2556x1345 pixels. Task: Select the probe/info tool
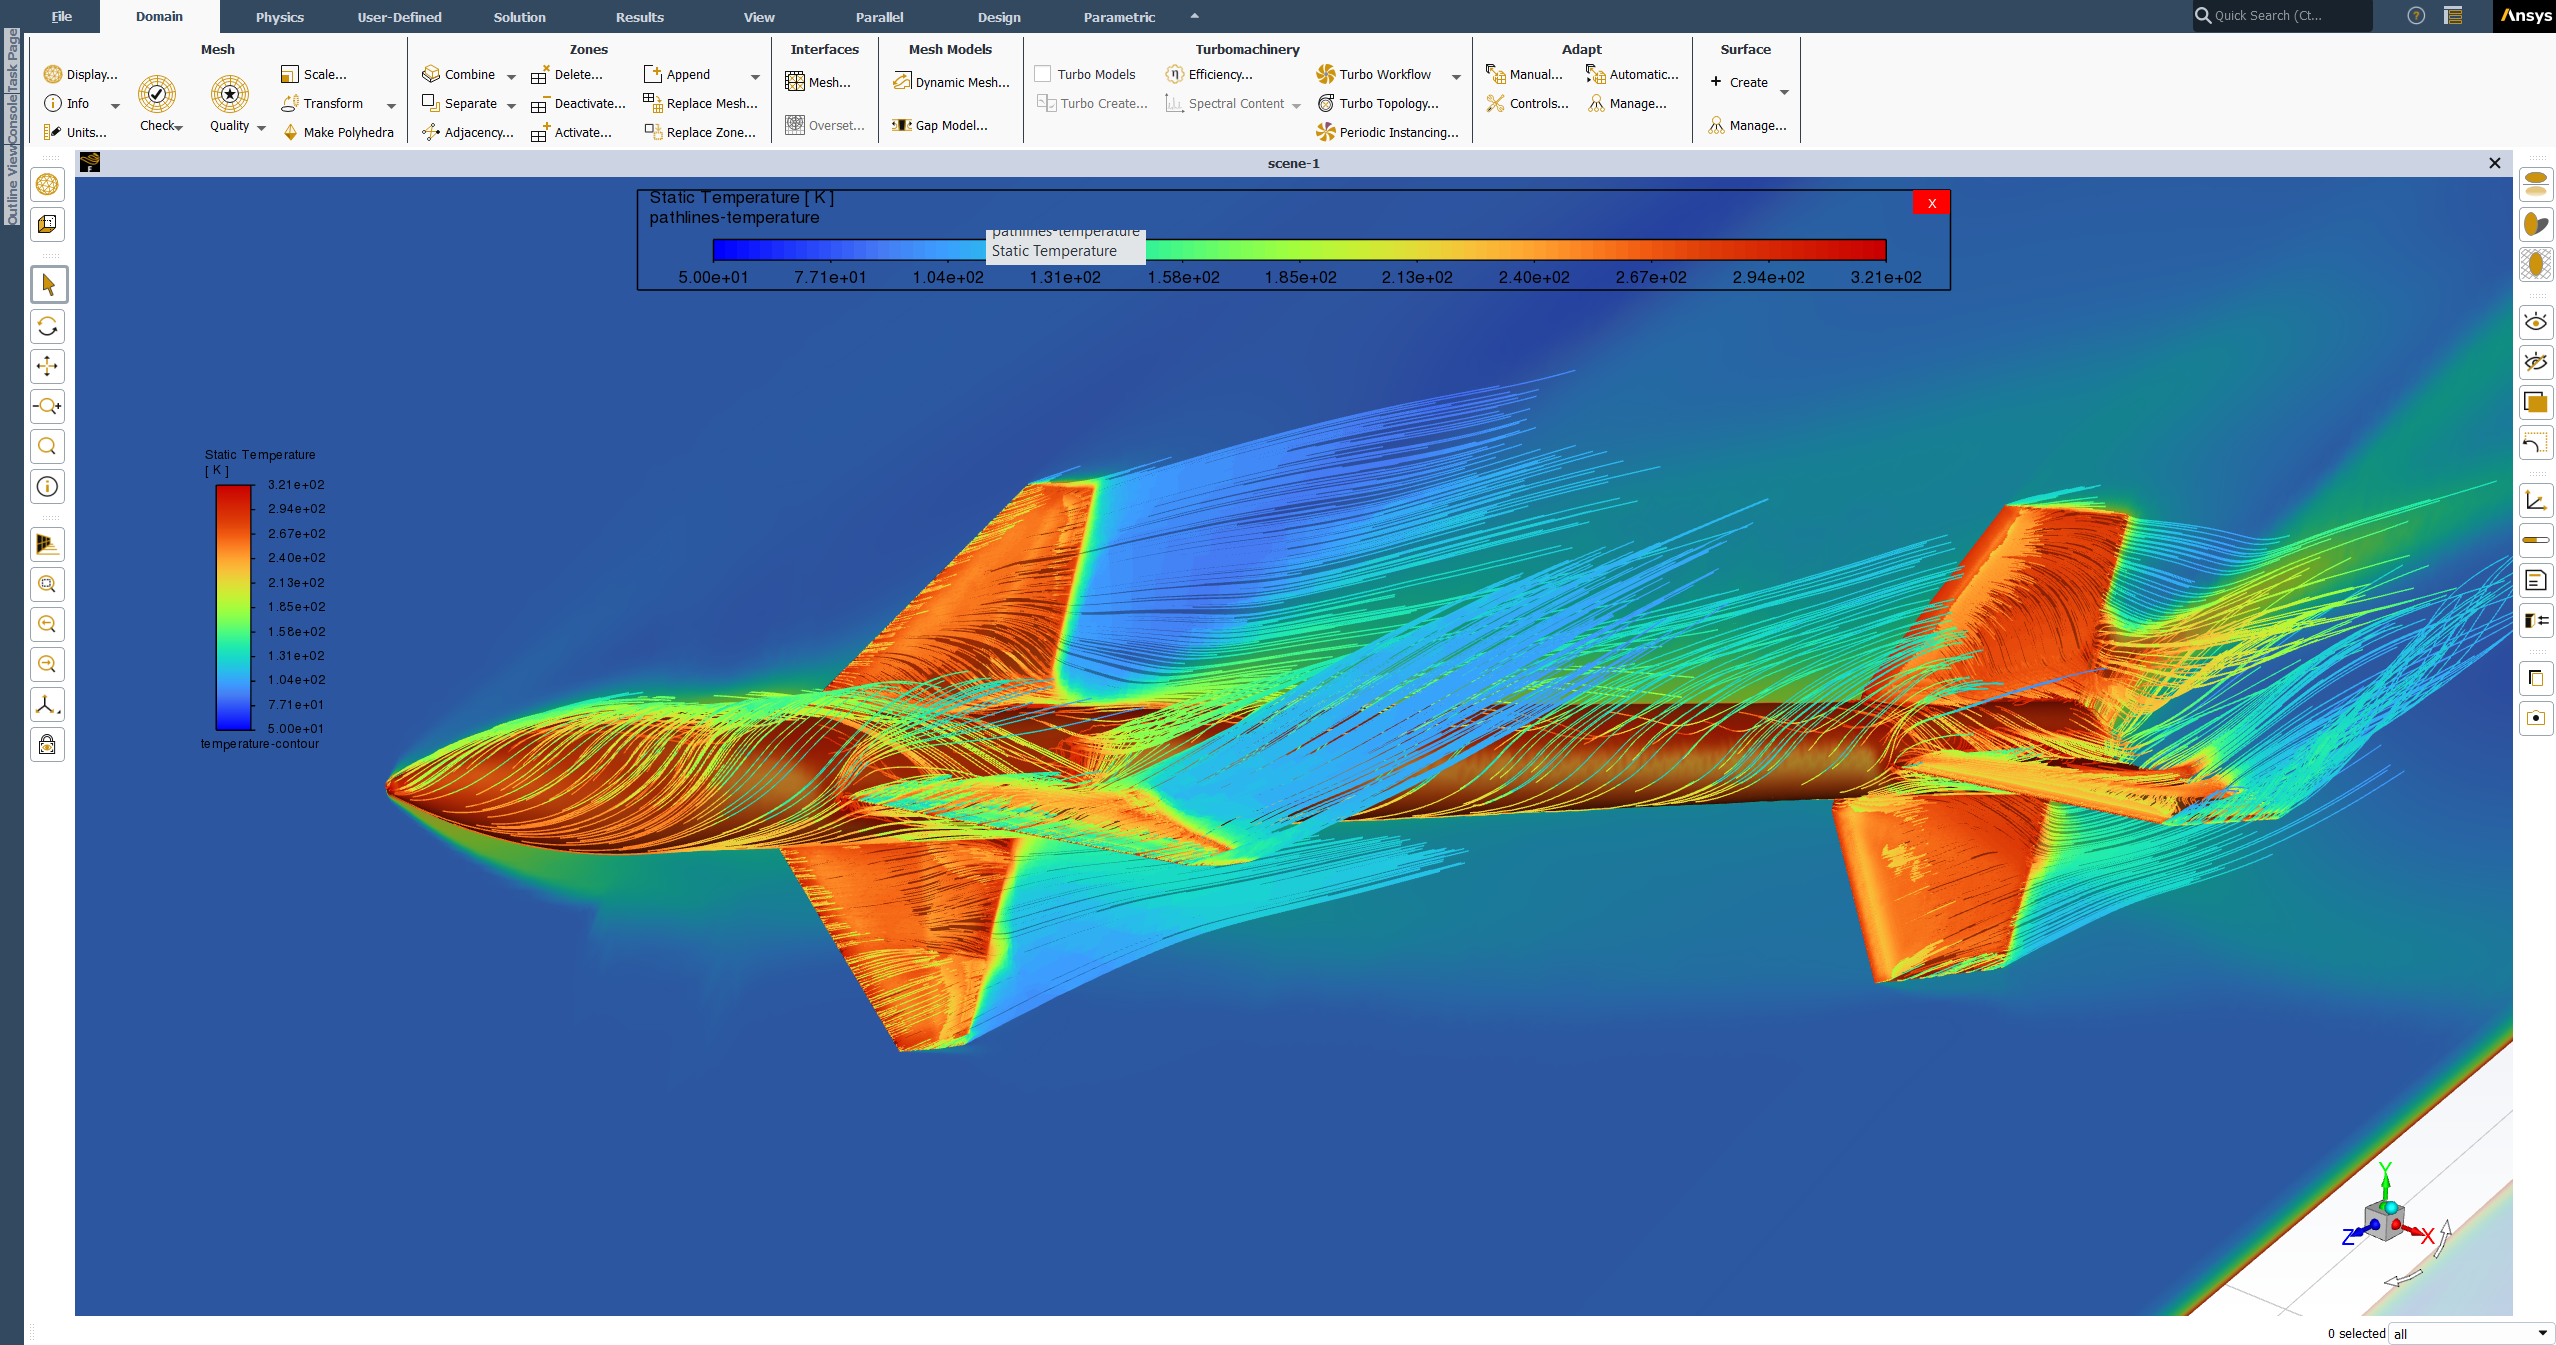click(x=47, y=487)
